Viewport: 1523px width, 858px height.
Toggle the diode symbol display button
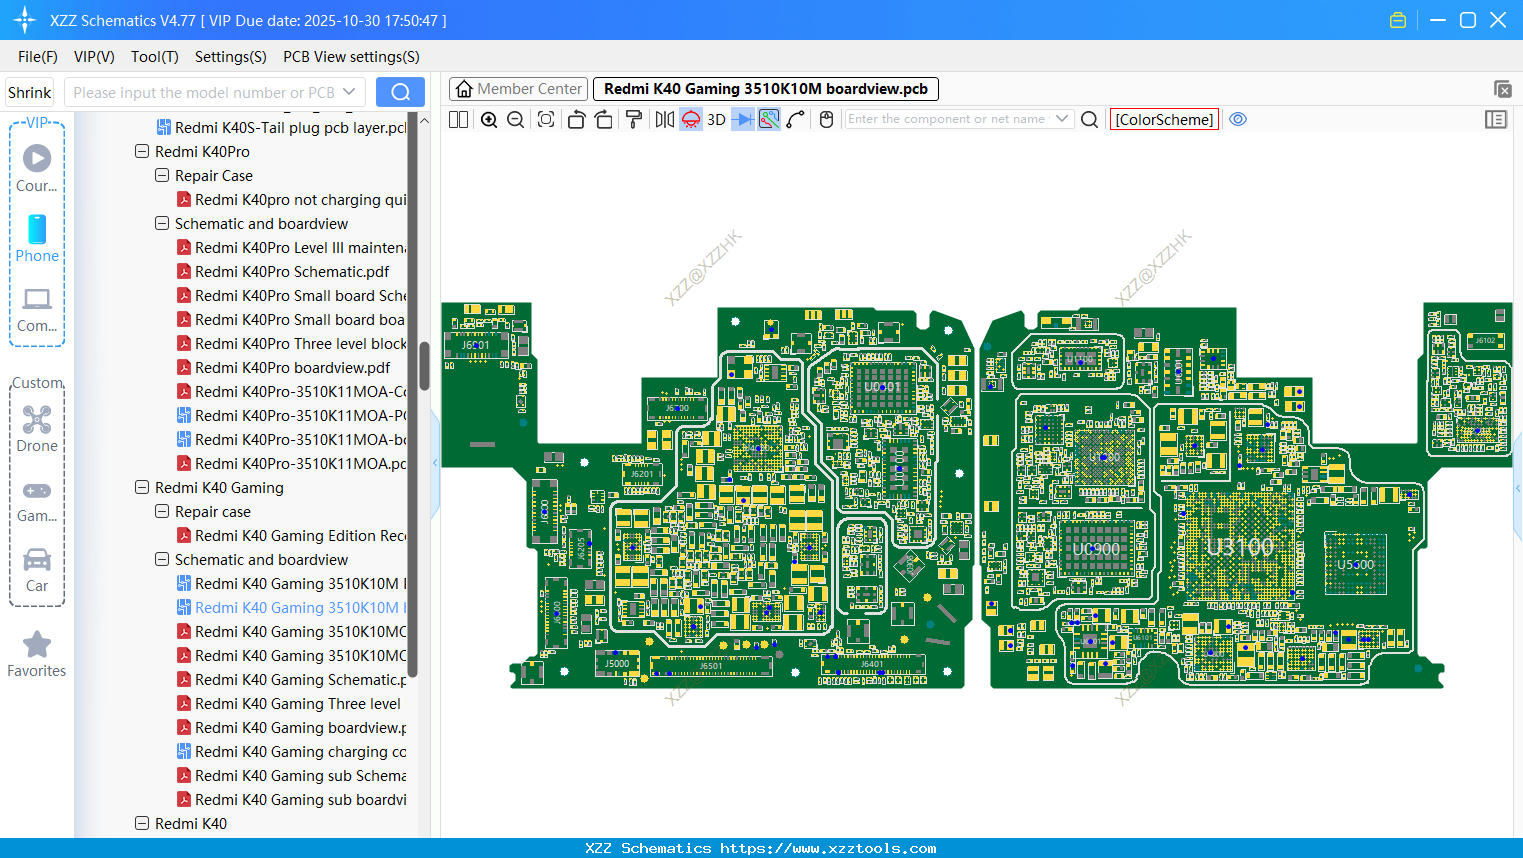(x=742, y=120)
